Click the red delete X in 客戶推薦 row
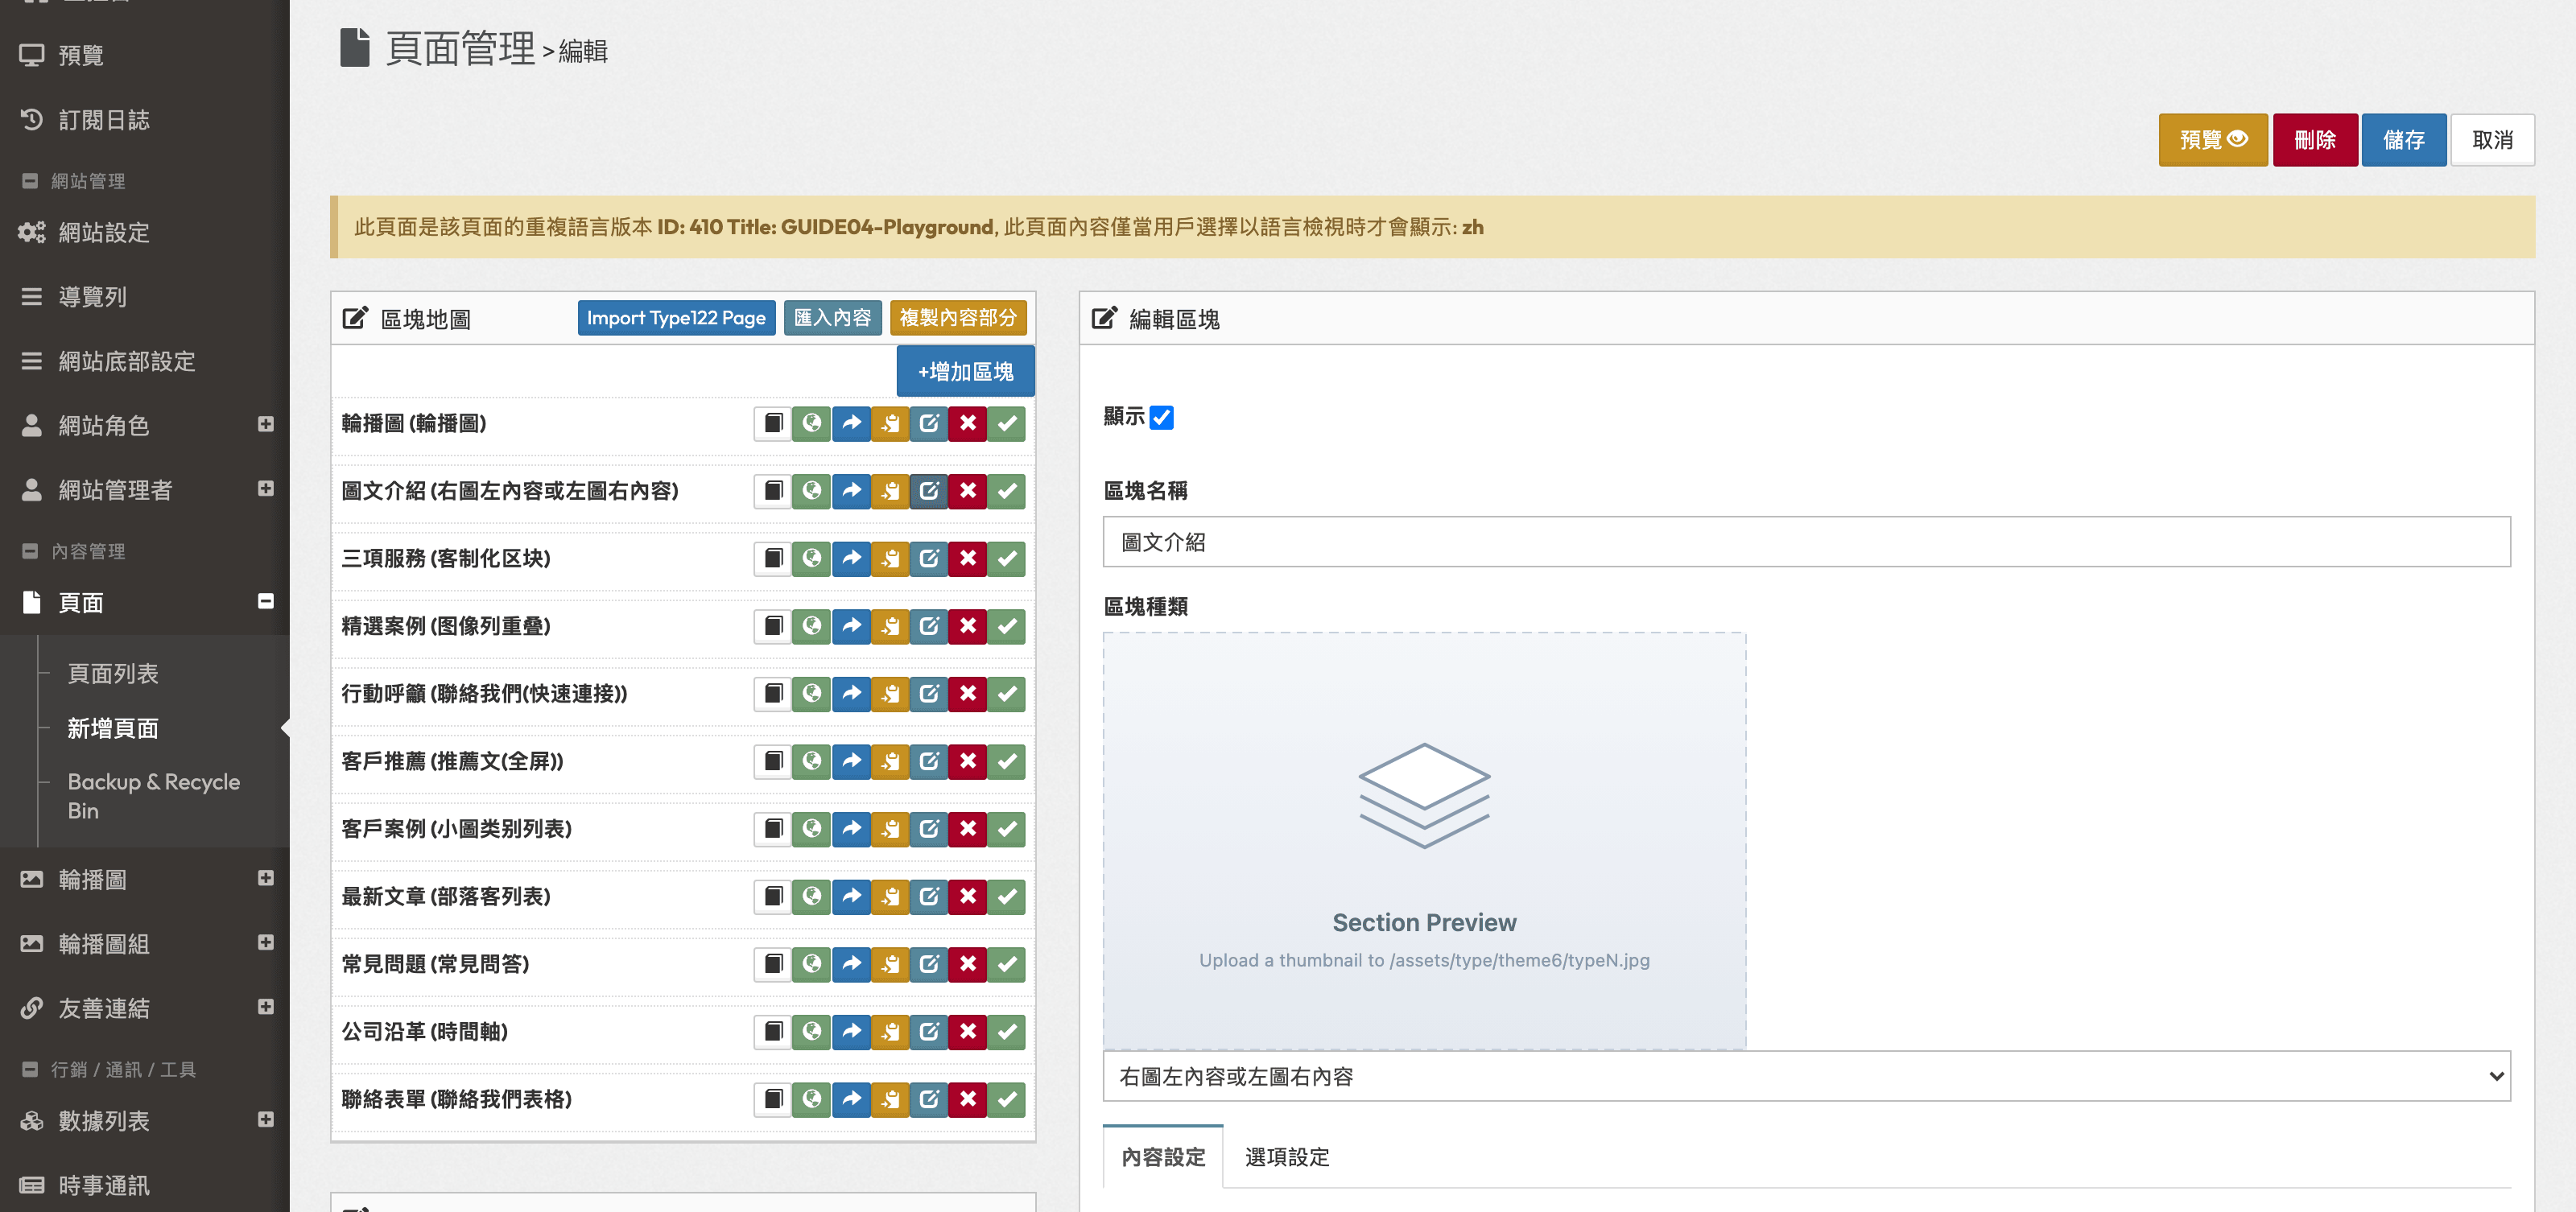2576x1212 pixels. click(968, 762)
